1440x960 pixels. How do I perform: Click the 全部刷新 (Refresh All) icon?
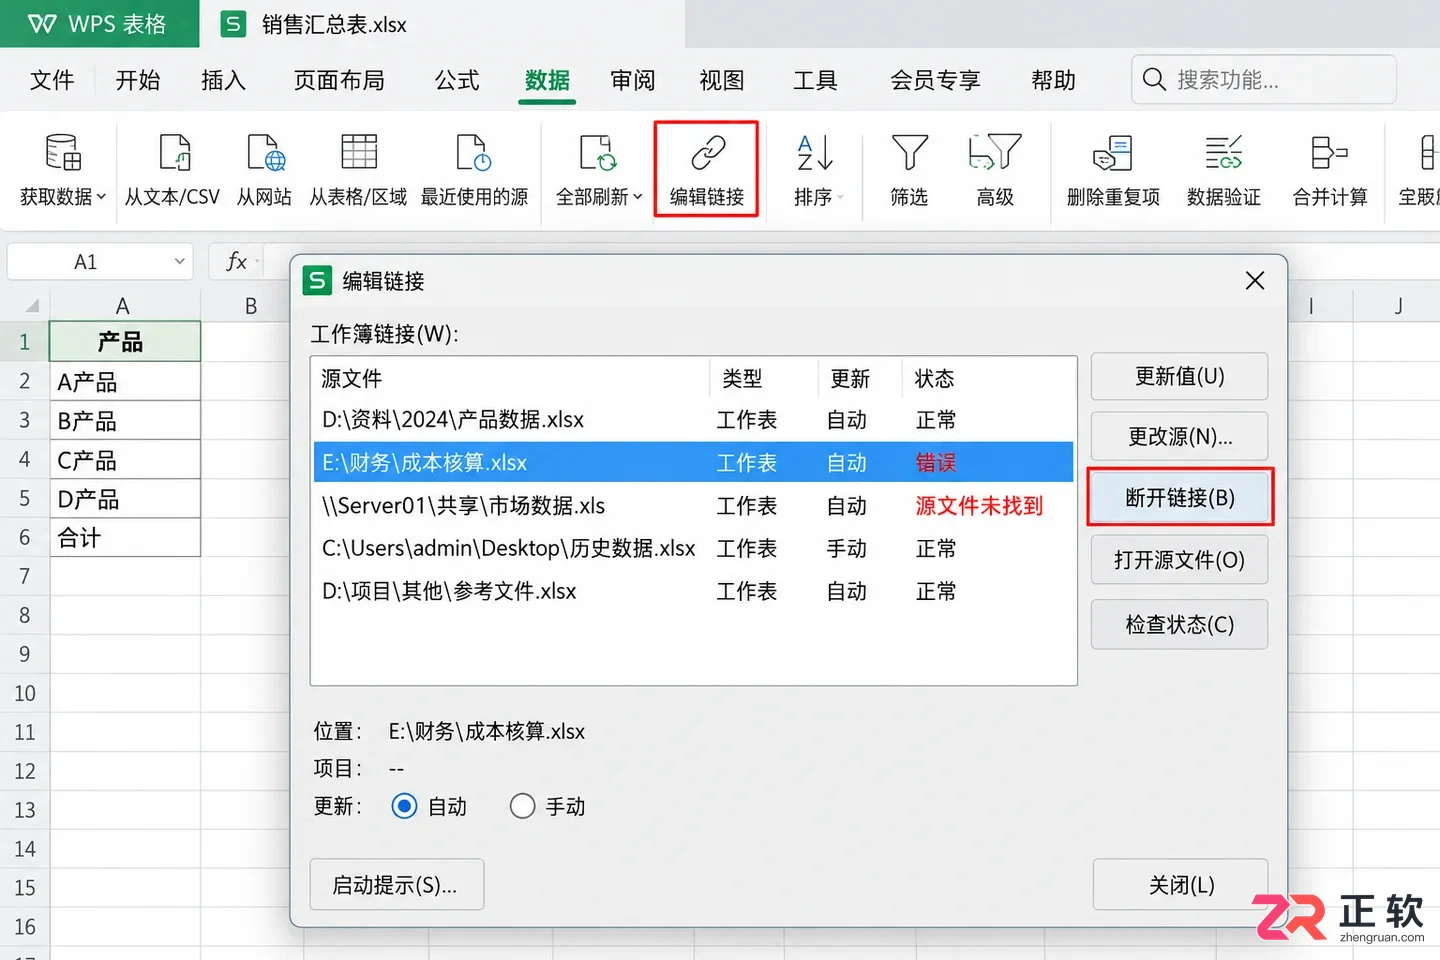click(x=598, y=153)
